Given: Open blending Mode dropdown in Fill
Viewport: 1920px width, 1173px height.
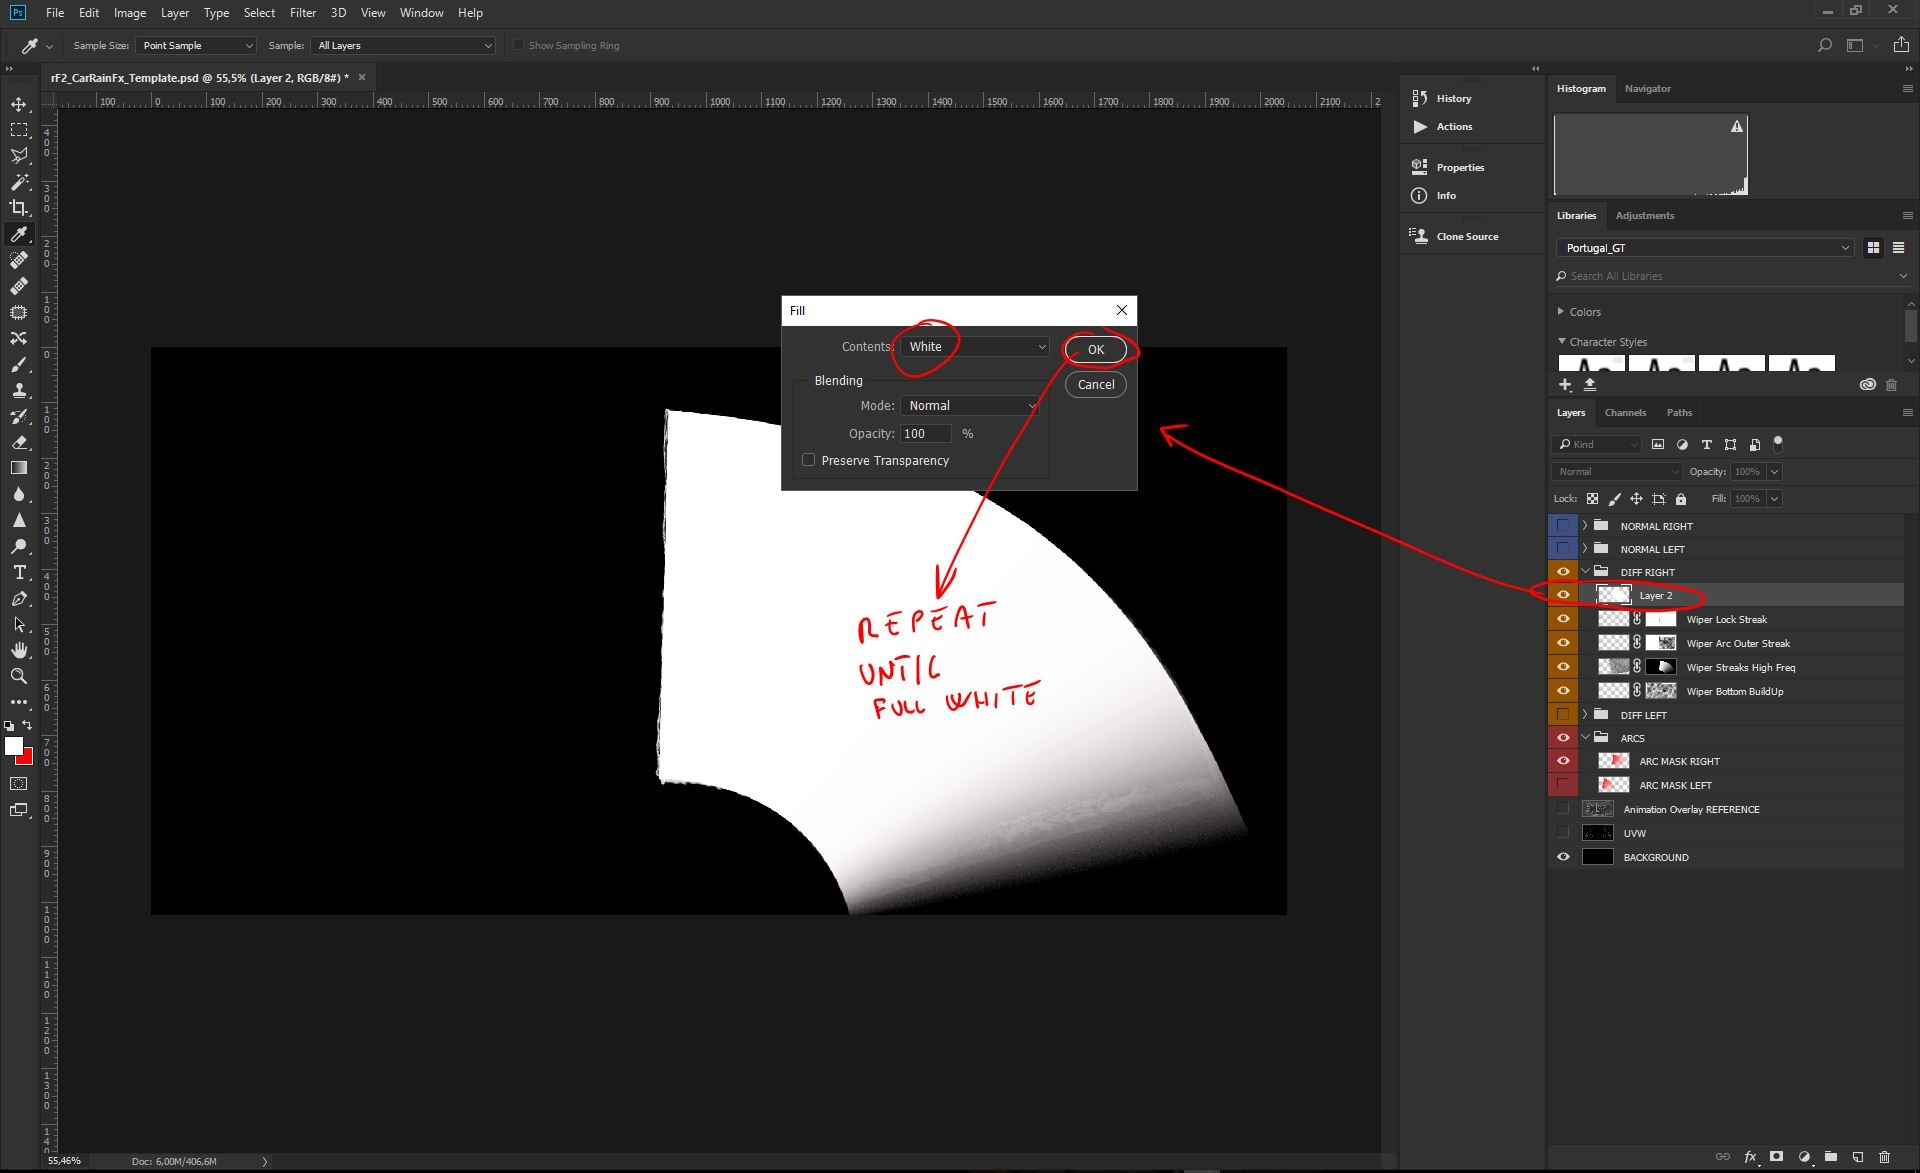Looking at the screenshot, I should pyautogui.click(x=970, y=406).
